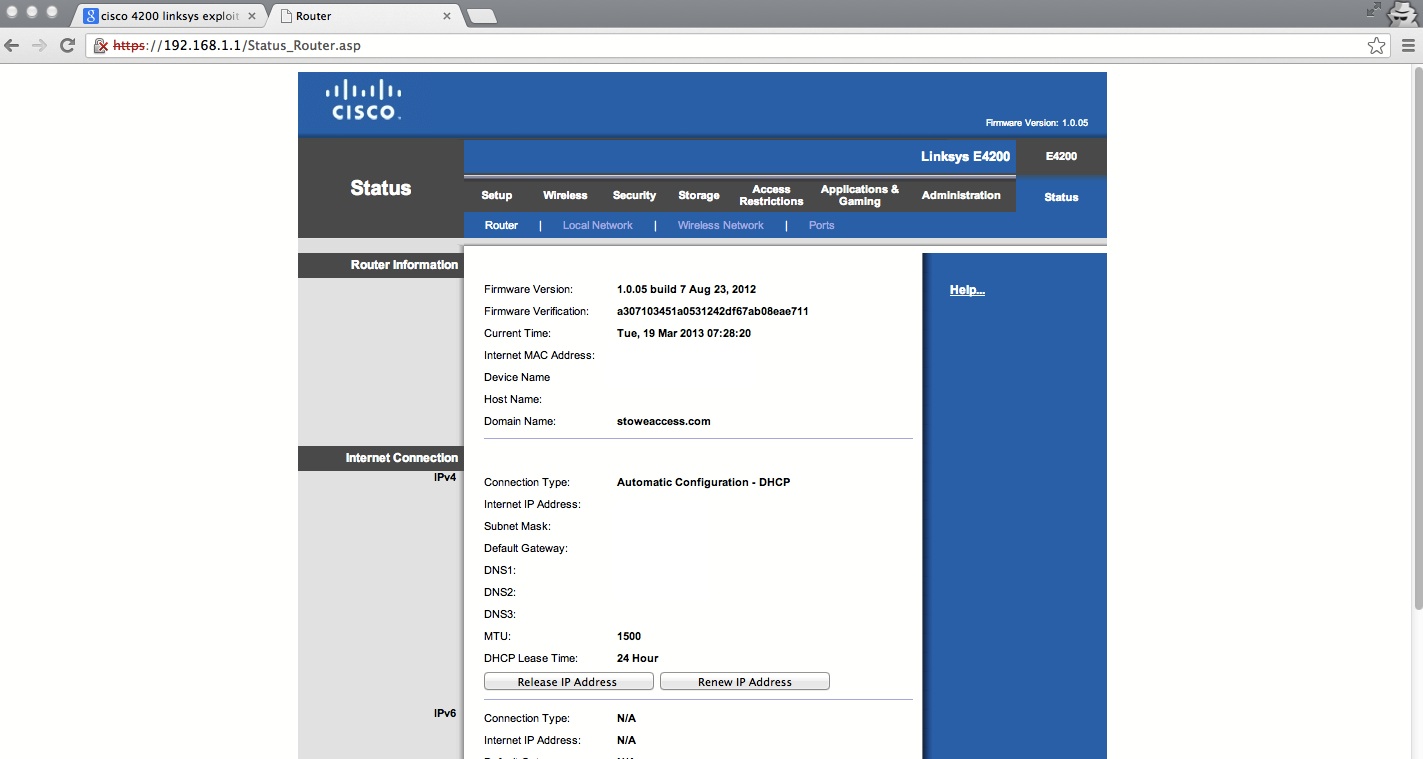1423x759 pixels.
Task: Open the Wireless menu
Action: click(x=565, y=195)
